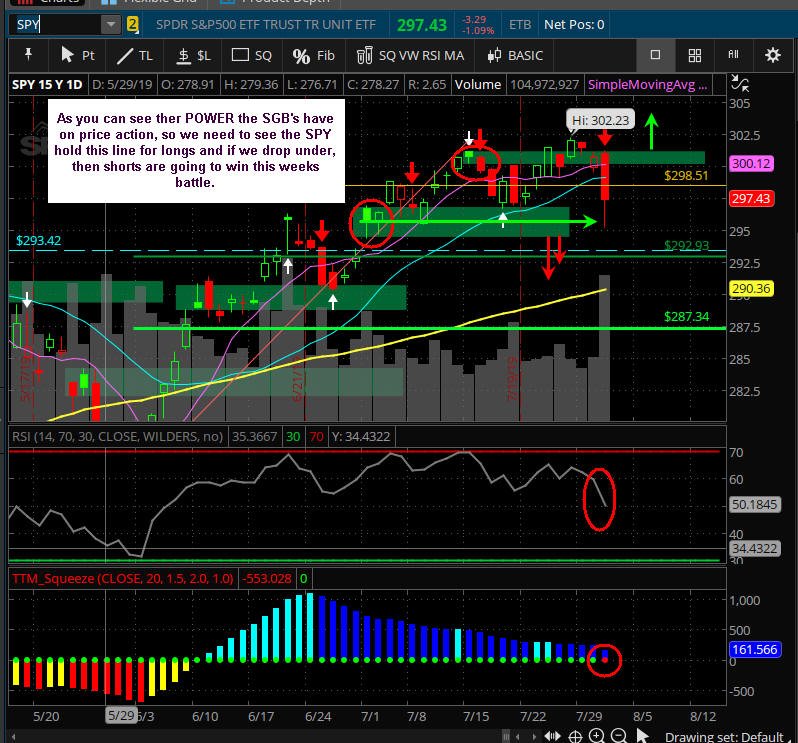Click the zoom in magnifier icon

(596, 735)
